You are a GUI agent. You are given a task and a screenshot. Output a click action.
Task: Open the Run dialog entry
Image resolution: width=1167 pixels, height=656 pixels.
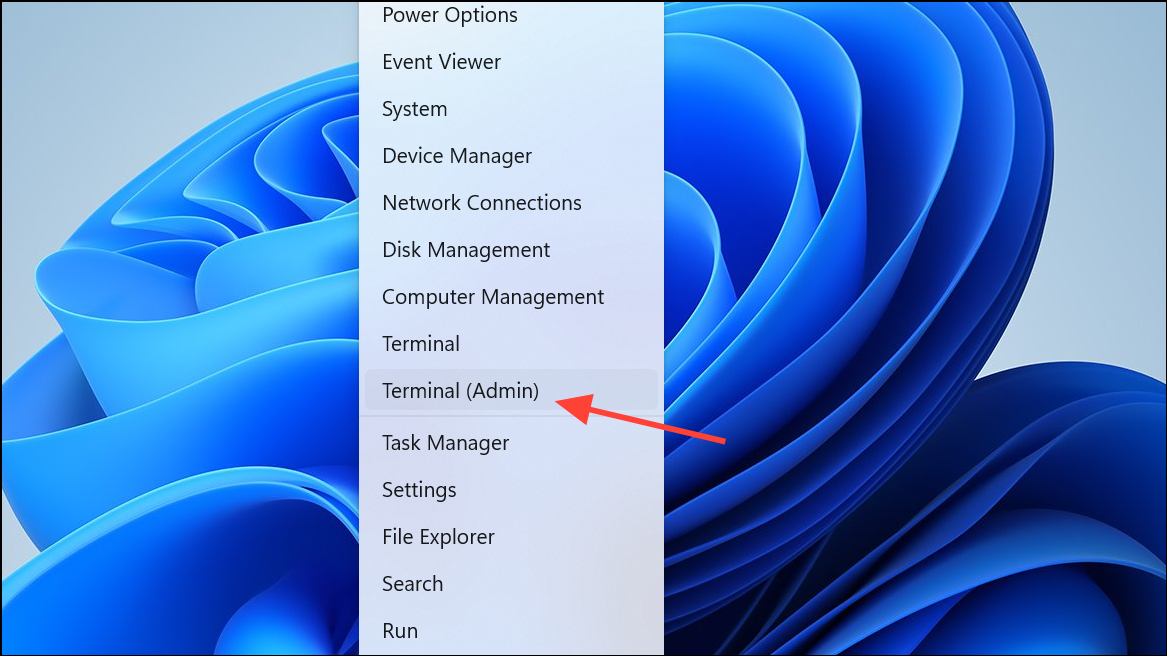click(x=511, y=630)
